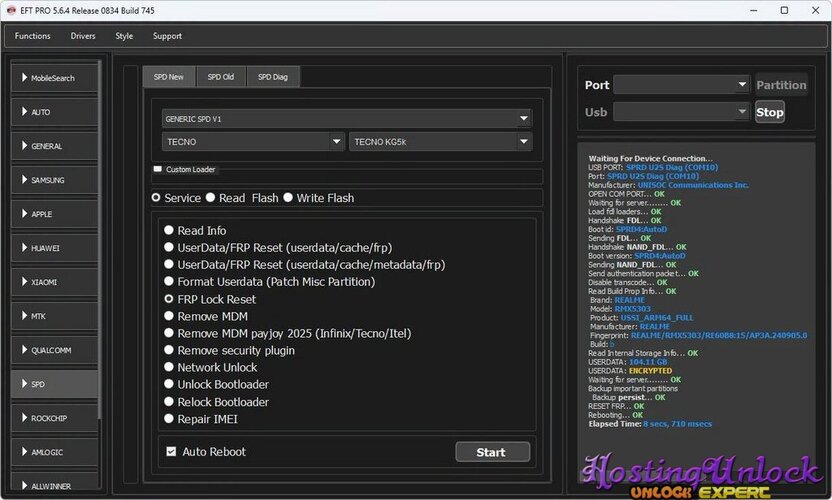This screenshot has width=832, height=500.
Task: Minimize the EFT PRO window
Action: pyautogui.click(x=753, y=11)
